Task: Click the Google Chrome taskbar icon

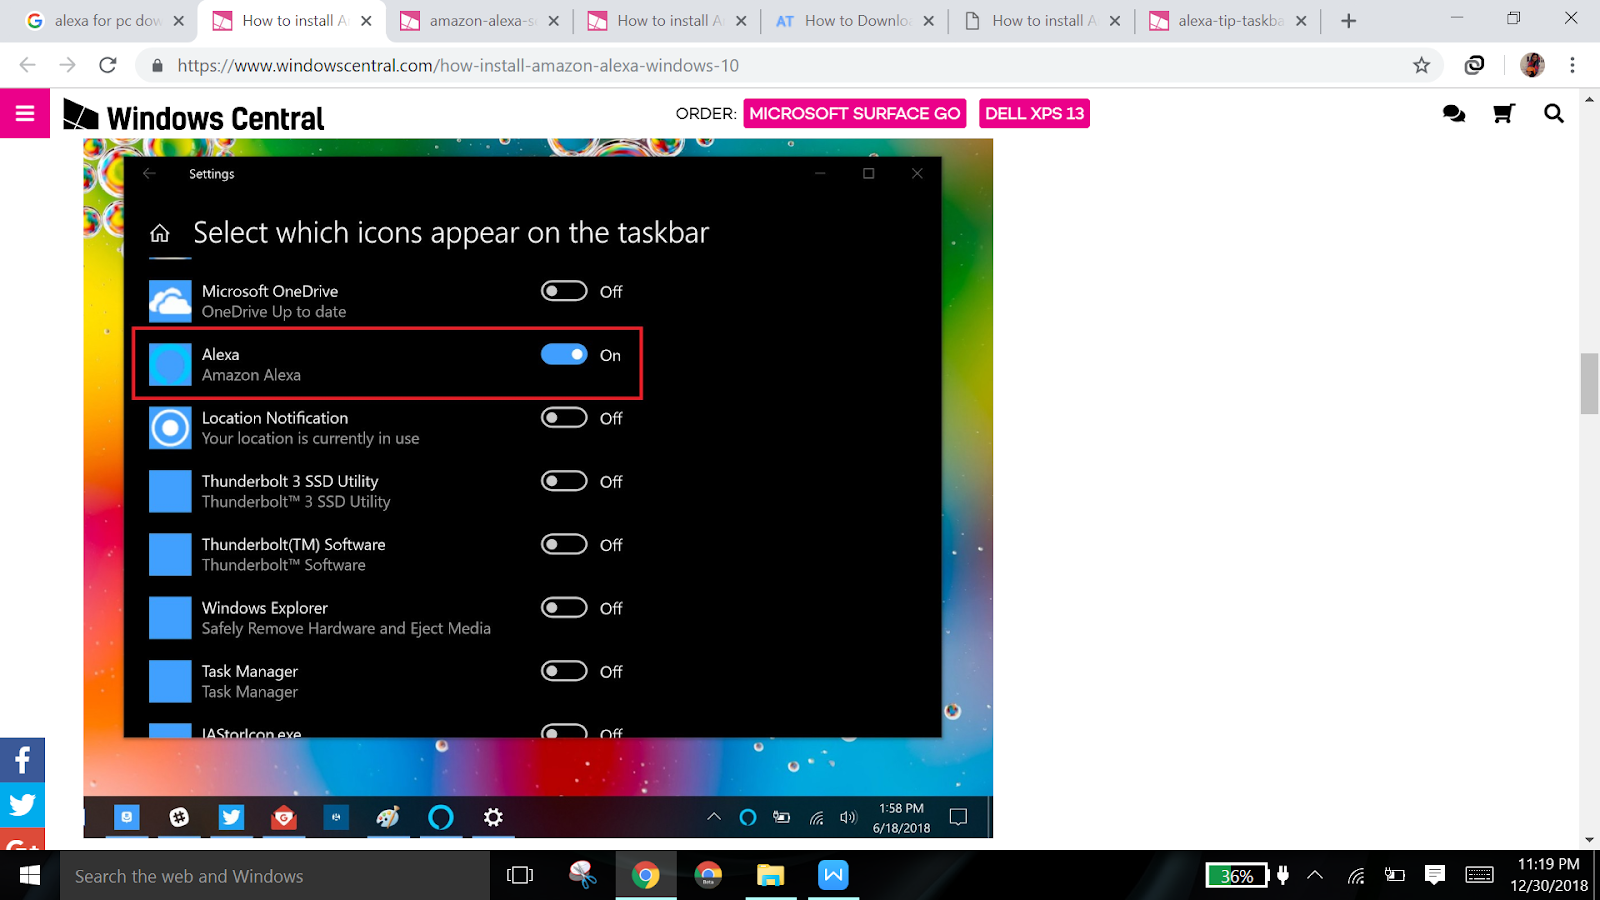Action: (646, 876)
